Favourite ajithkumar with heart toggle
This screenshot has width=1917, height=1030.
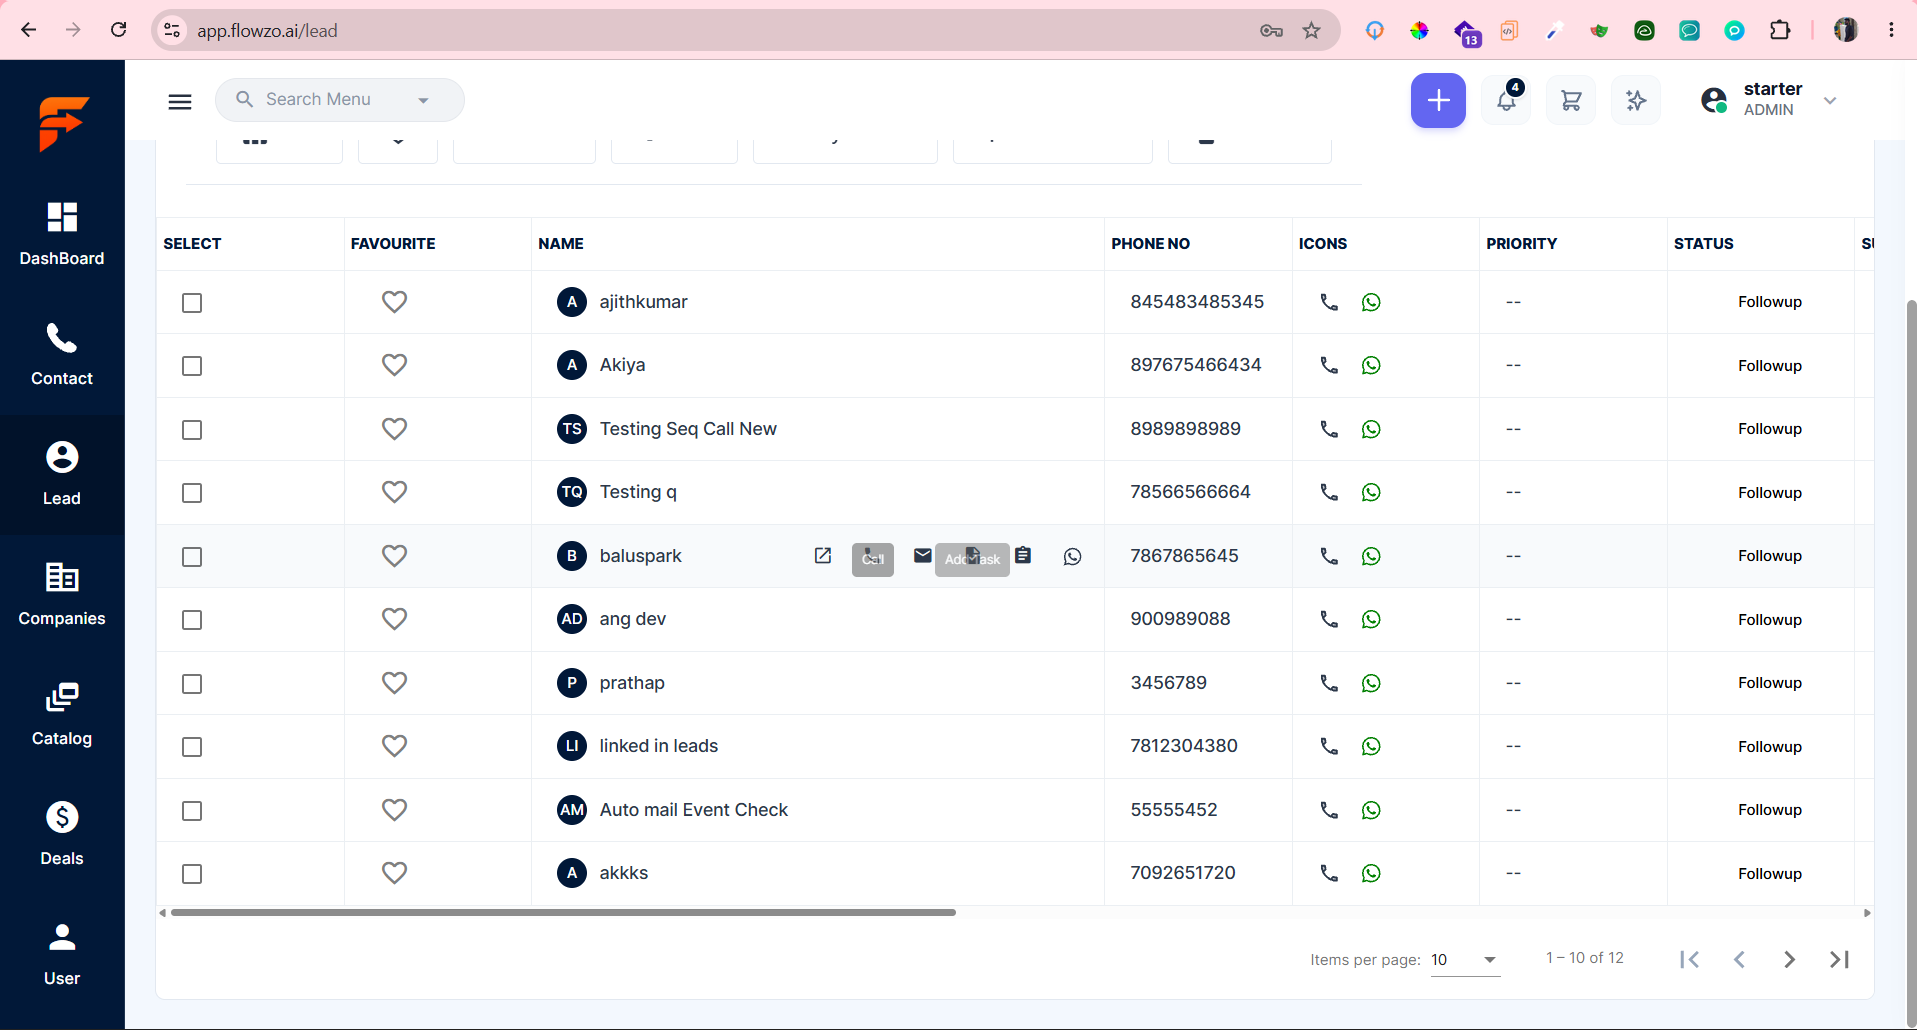(x=395, y=302)
